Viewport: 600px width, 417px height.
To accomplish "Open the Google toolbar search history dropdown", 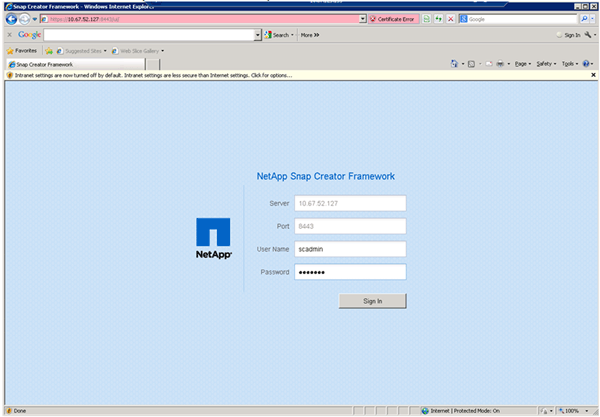I will point(258,35).
